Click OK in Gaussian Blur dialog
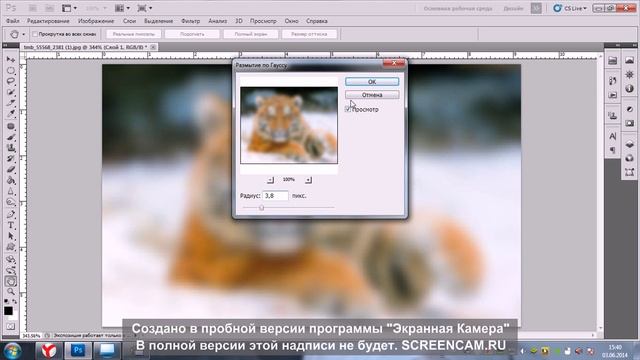This screenshot has height=360, width=640. (372, 82)
